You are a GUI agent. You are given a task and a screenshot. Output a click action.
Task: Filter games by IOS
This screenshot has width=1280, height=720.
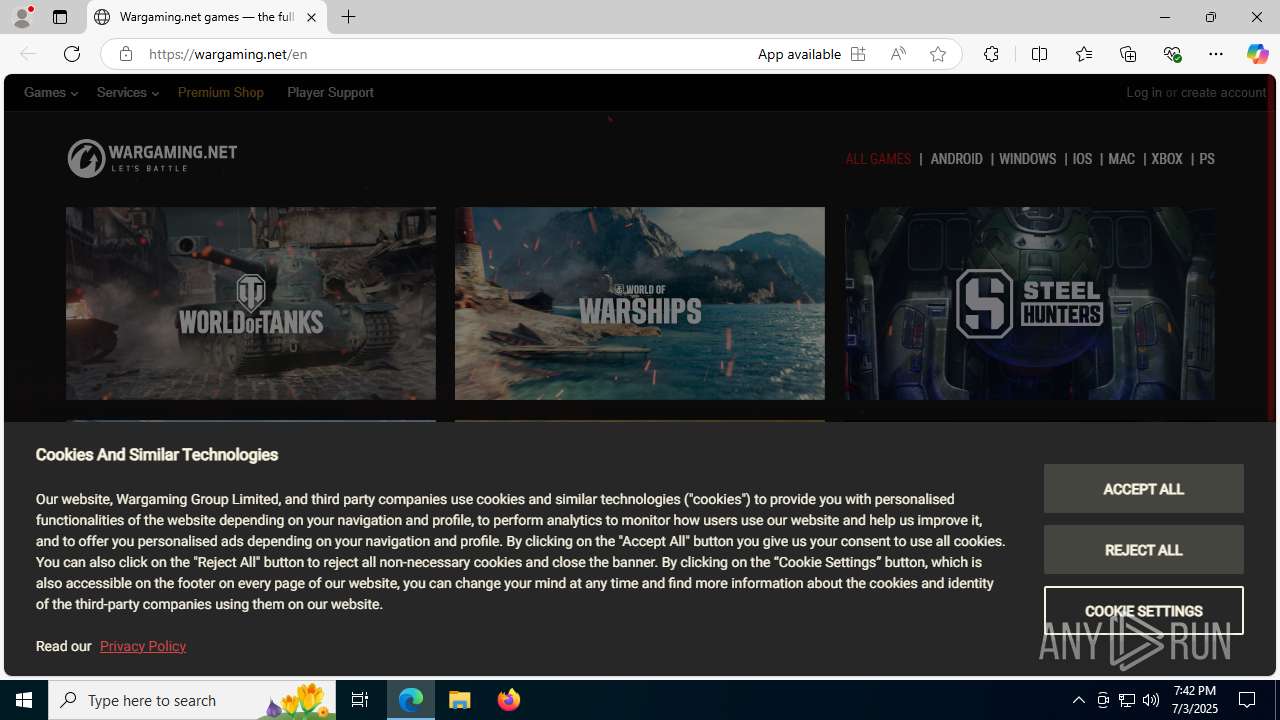pos(1082,159)
